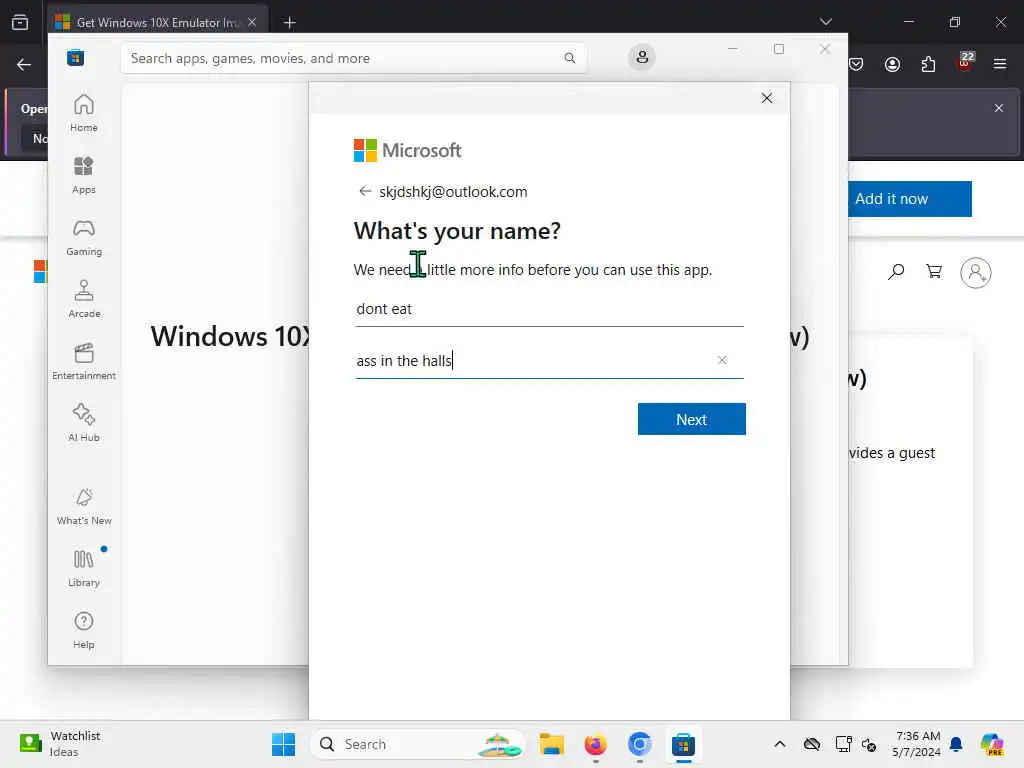Screen dimensions: 1024x768
Task: Open What's New in Store sidebar
Action: 84,506
